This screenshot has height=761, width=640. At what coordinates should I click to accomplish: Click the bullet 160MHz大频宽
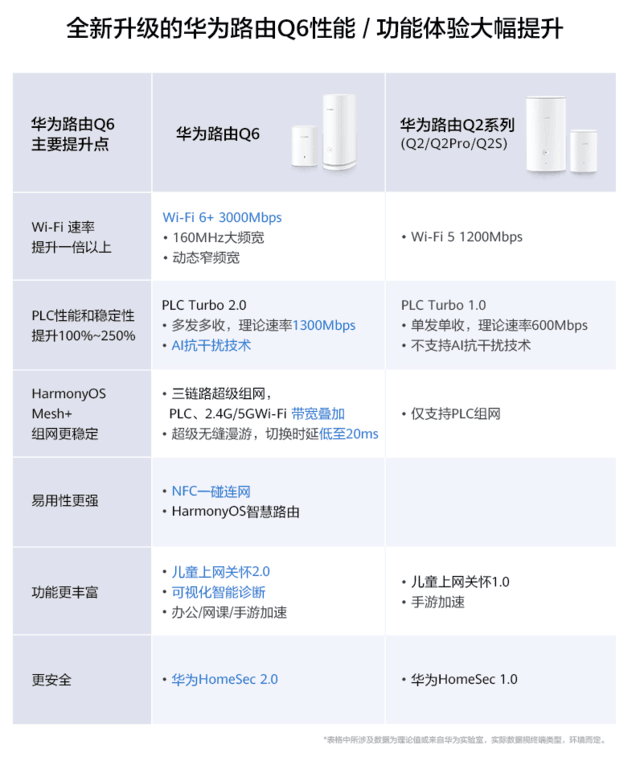coord(213,237)
